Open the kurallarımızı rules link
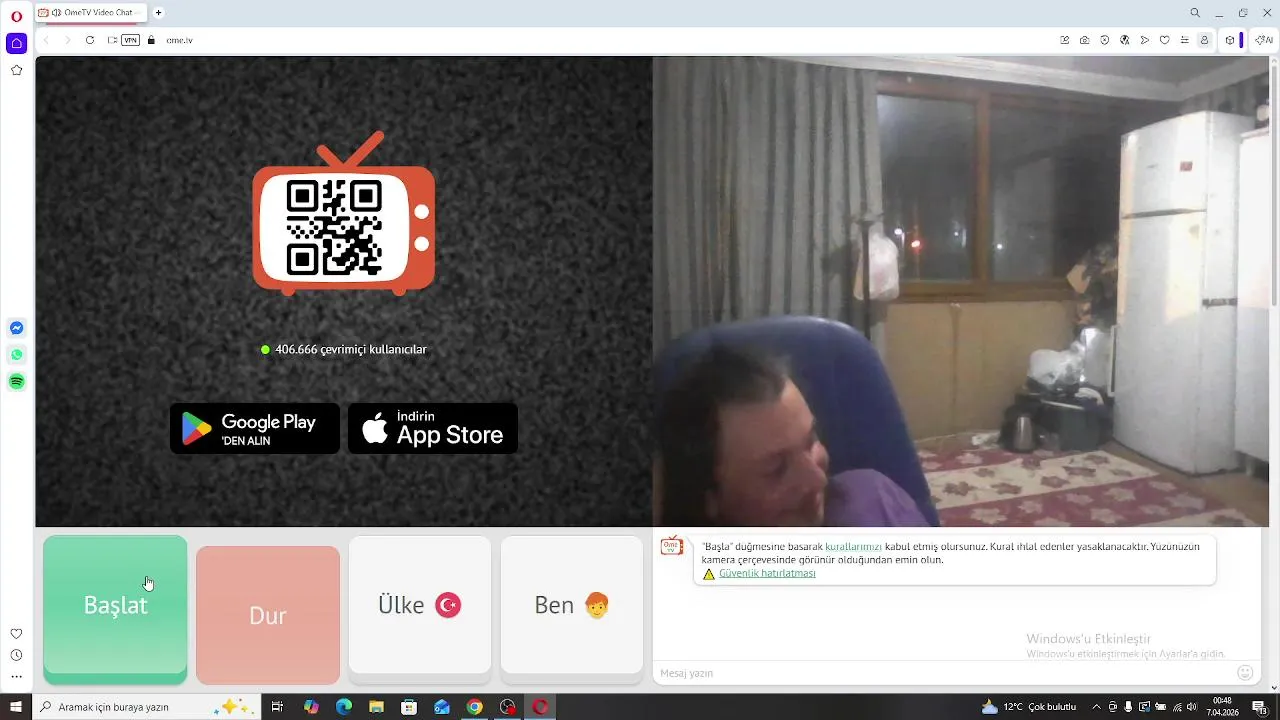The height and width of the screenshot is (720, 1280). pyautogui.click(x=853, y=547)
